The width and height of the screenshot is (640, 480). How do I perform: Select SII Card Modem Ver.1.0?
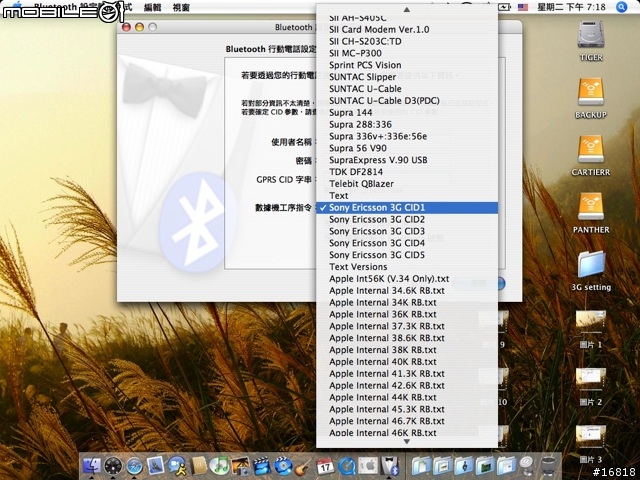pyautogui.click(x=407, y=29)
